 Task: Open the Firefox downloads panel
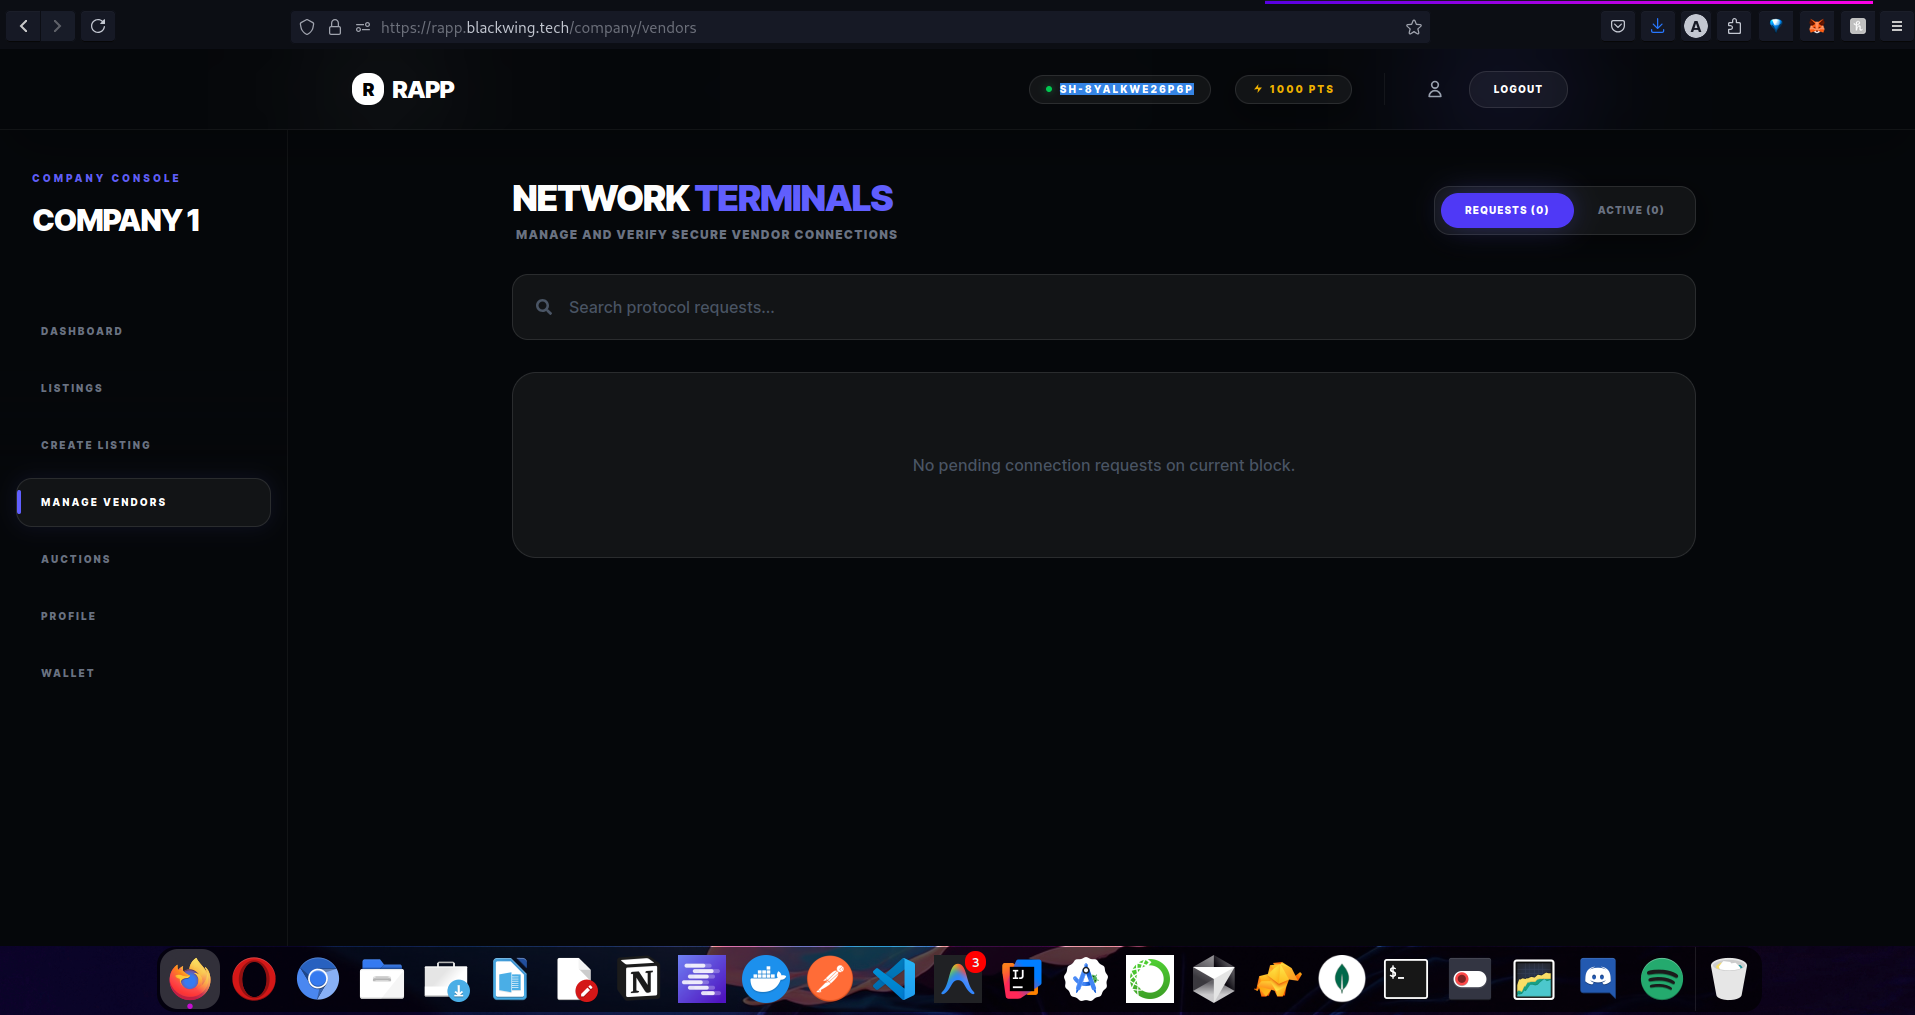pyautogui.click(x=1657, y=26)
